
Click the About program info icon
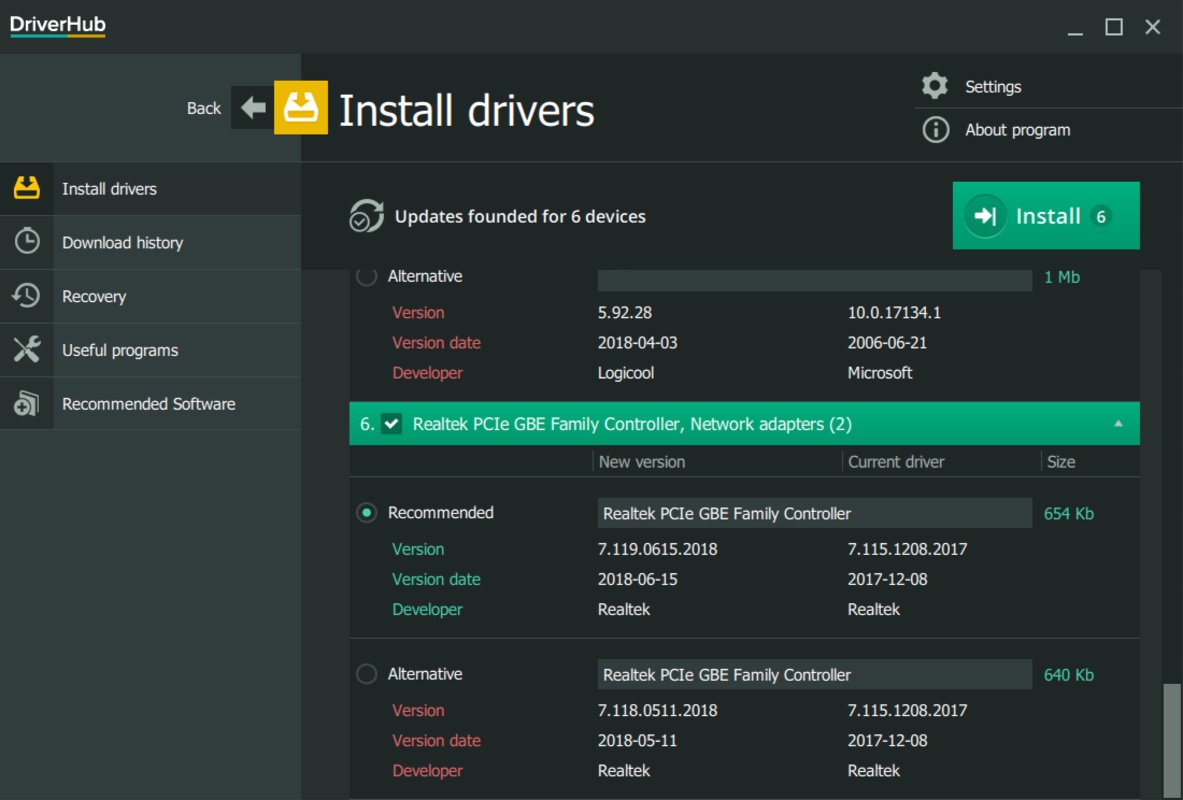click(x=935, y=130)
